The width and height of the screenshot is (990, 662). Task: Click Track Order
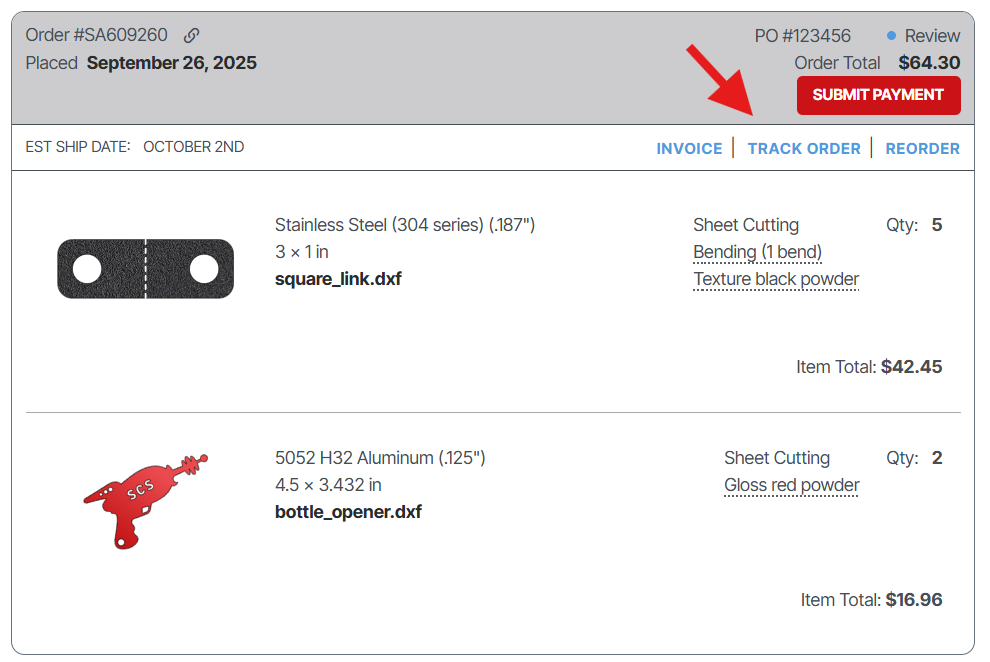point(804,148)
